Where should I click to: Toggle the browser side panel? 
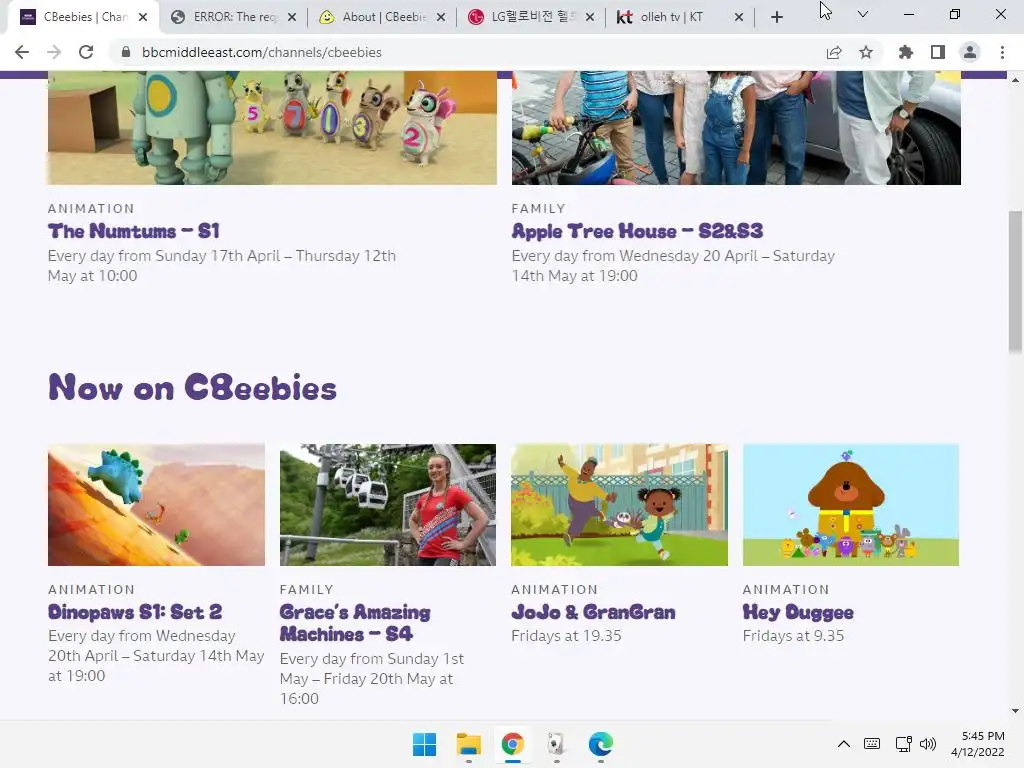pos(938,52)
